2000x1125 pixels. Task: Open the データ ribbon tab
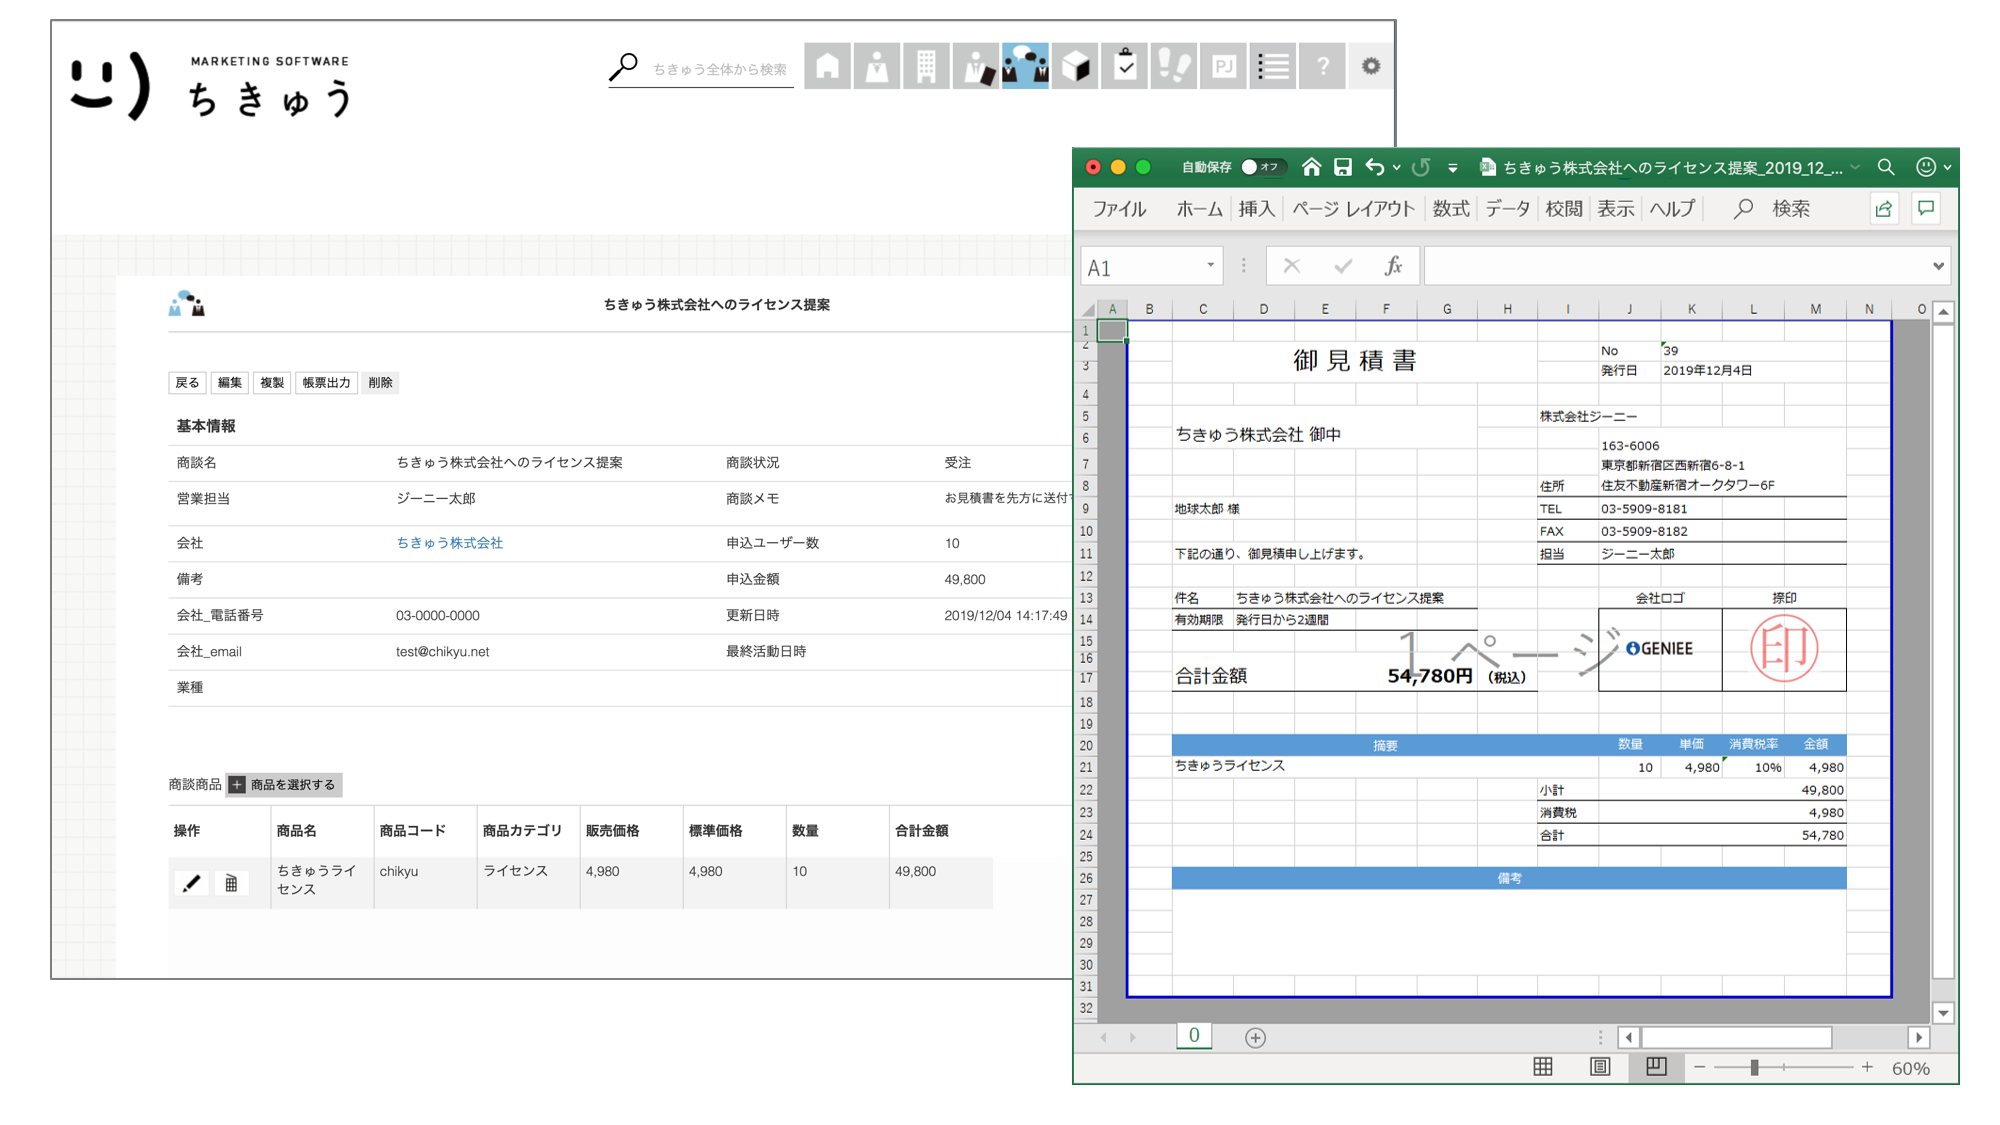(1507, 209)
